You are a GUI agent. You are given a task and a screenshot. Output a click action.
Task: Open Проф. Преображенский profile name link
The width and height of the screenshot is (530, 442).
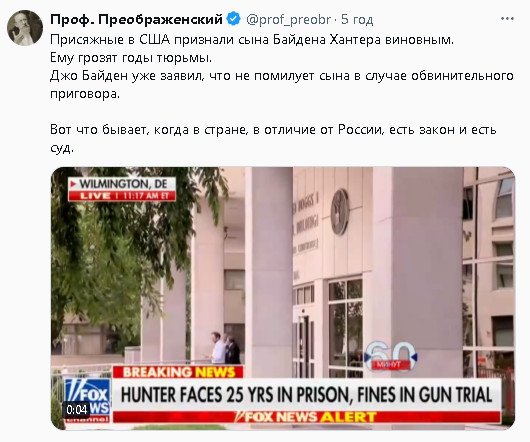coord(137,20)
